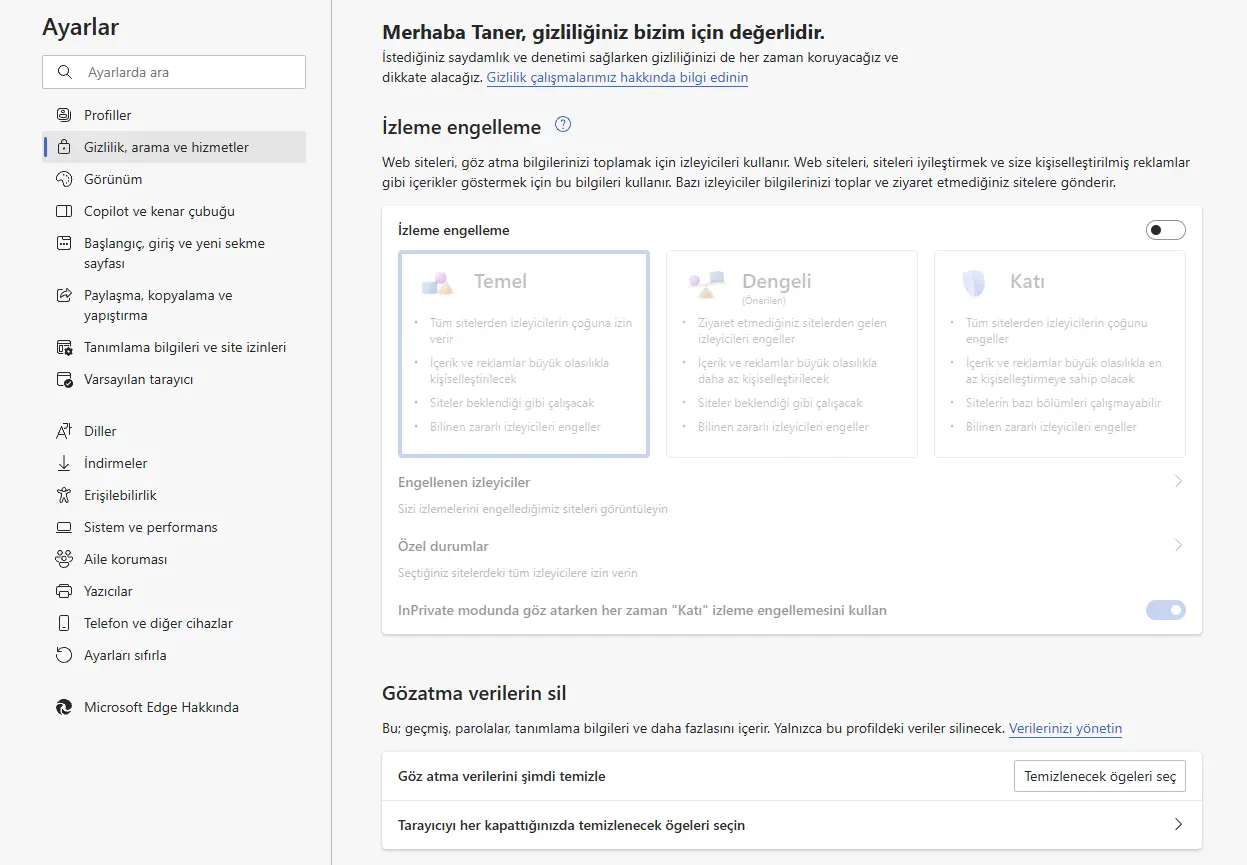Click the Yazıcılar printer icon
The height and width of the screenshot is (865, 1247).
64,591
